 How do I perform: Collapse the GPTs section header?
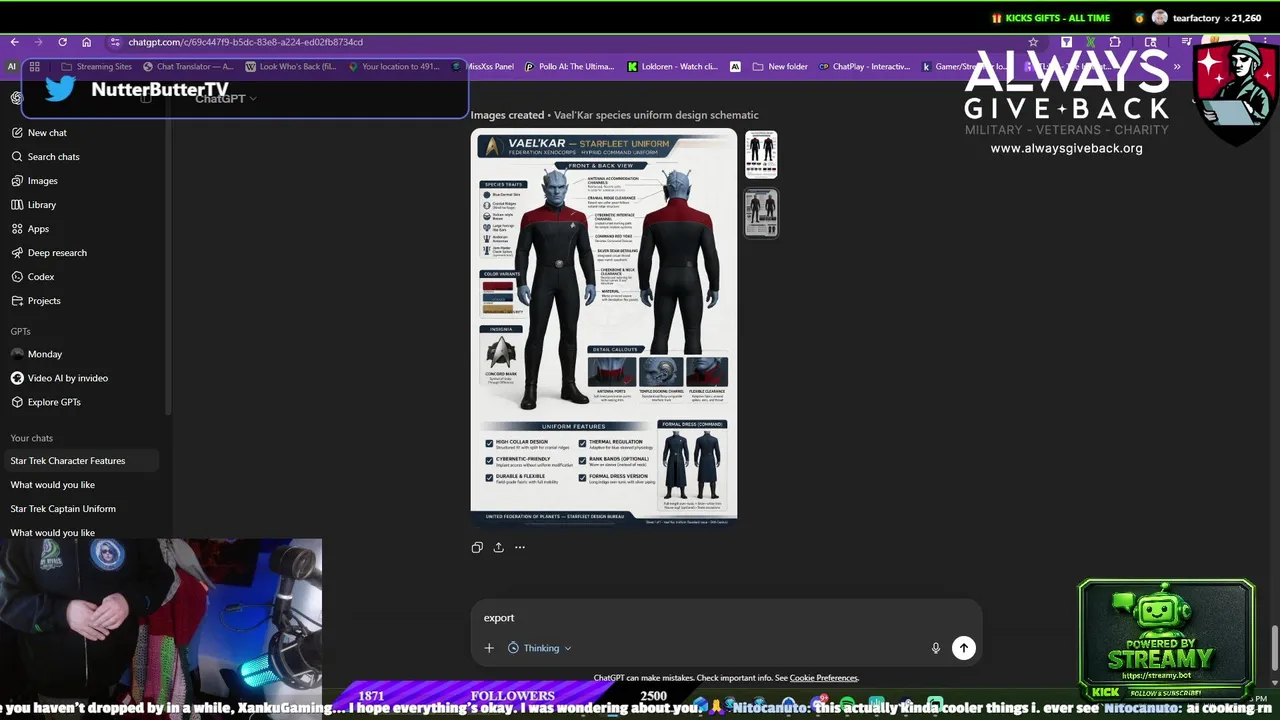21,331
